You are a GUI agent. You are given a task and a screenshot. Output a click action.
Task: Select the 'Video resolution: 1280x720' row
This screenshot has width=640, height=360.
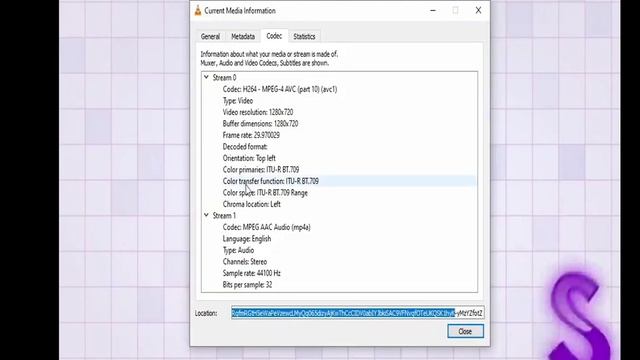tap(258, 112)
